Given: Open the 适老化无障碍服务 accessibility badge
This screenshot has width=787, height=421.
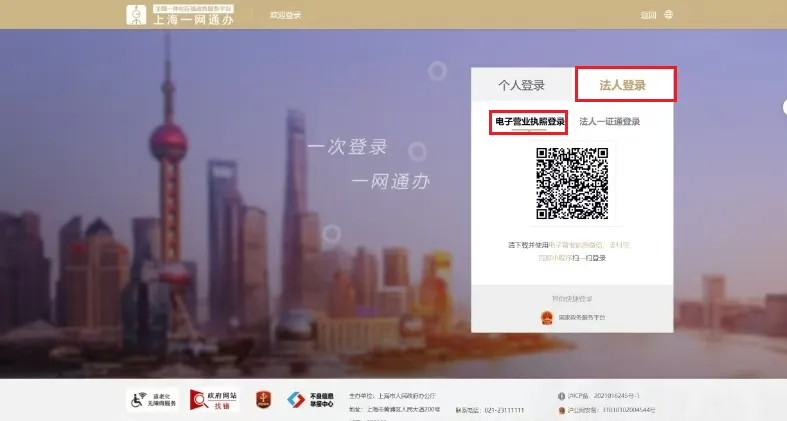Looking at the screenshot, I should pos(152,400).
